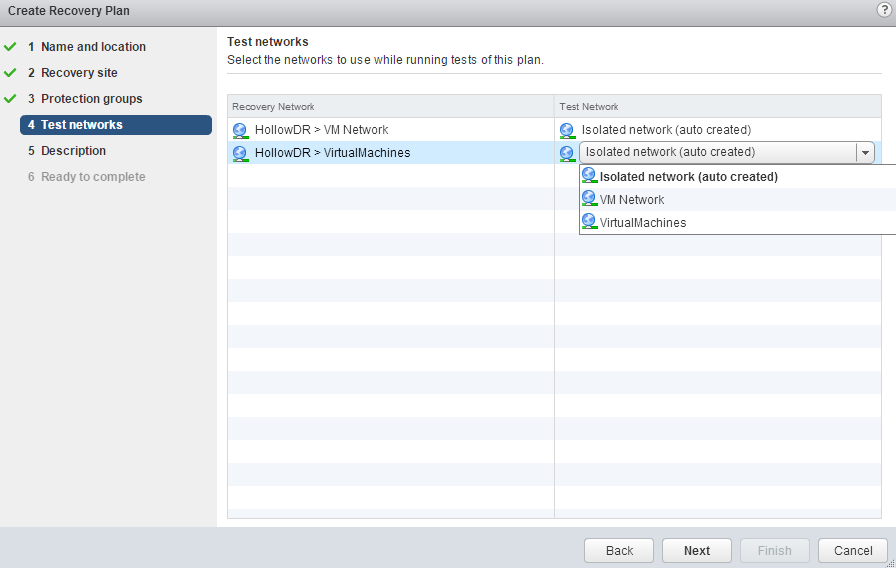Click icon of bold Isolated network option
This screenshot has height=568, width=896.
(x=589, y=176)
